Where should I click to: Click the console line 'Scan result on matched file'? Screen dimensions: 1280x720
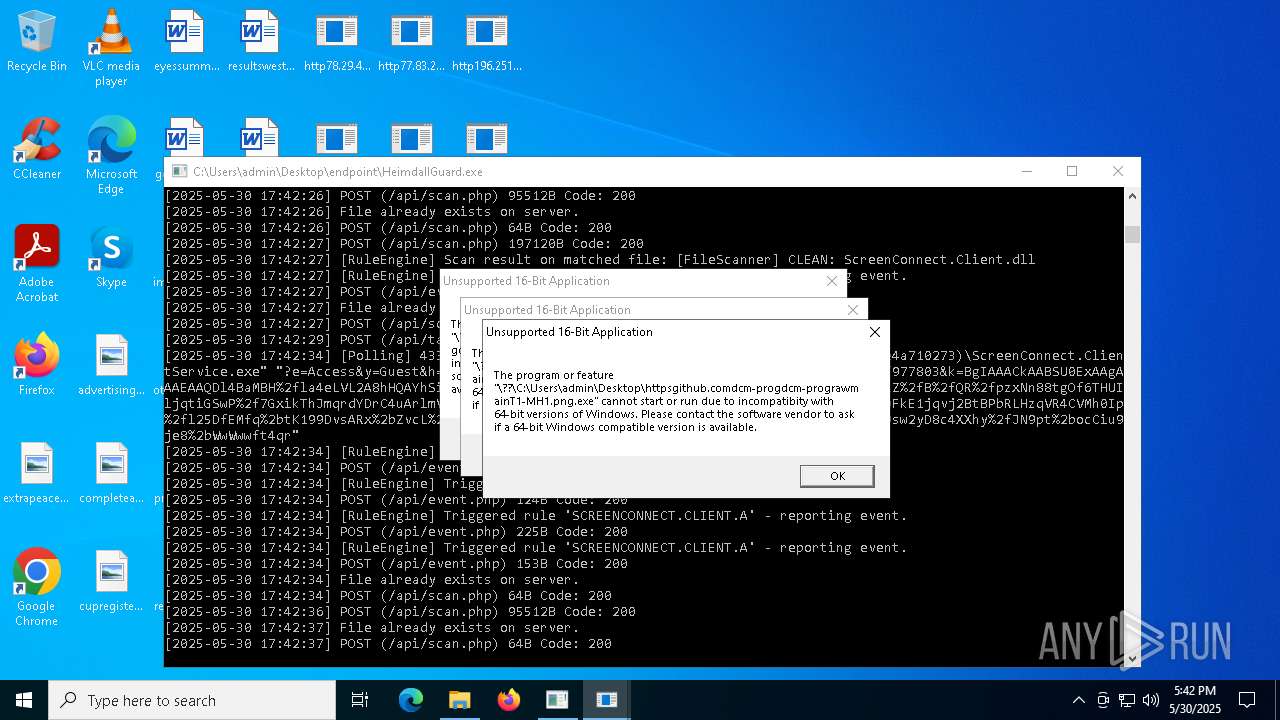click(600, 260)
